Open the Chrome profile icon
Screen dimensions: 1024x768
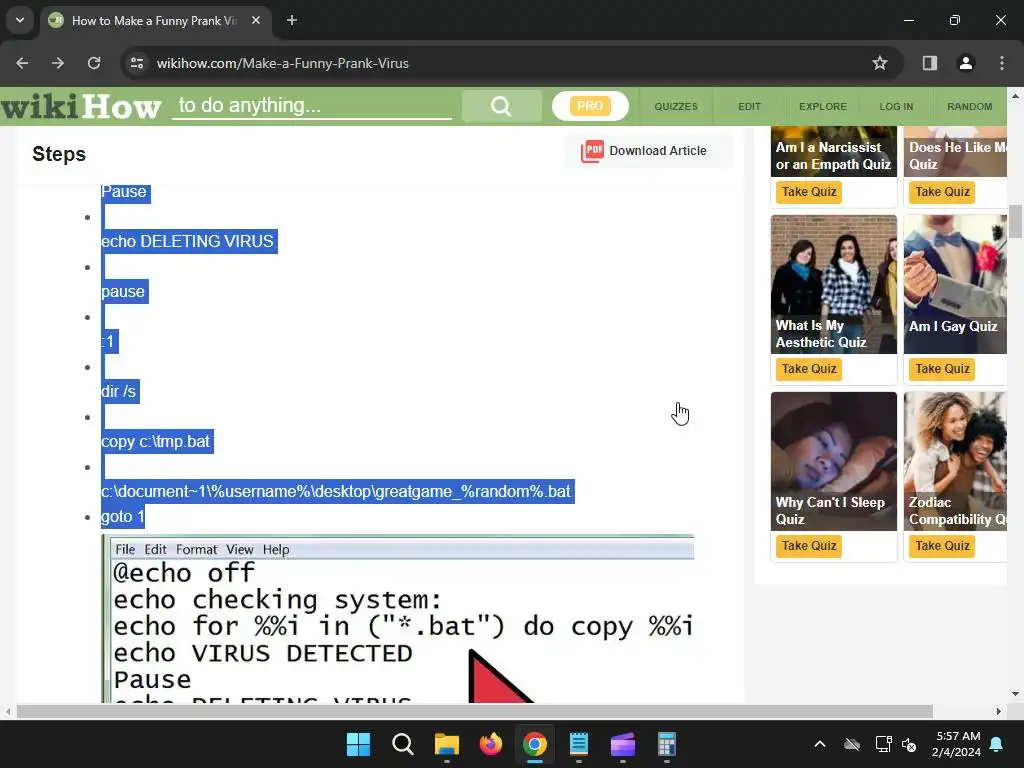point(965,63)
